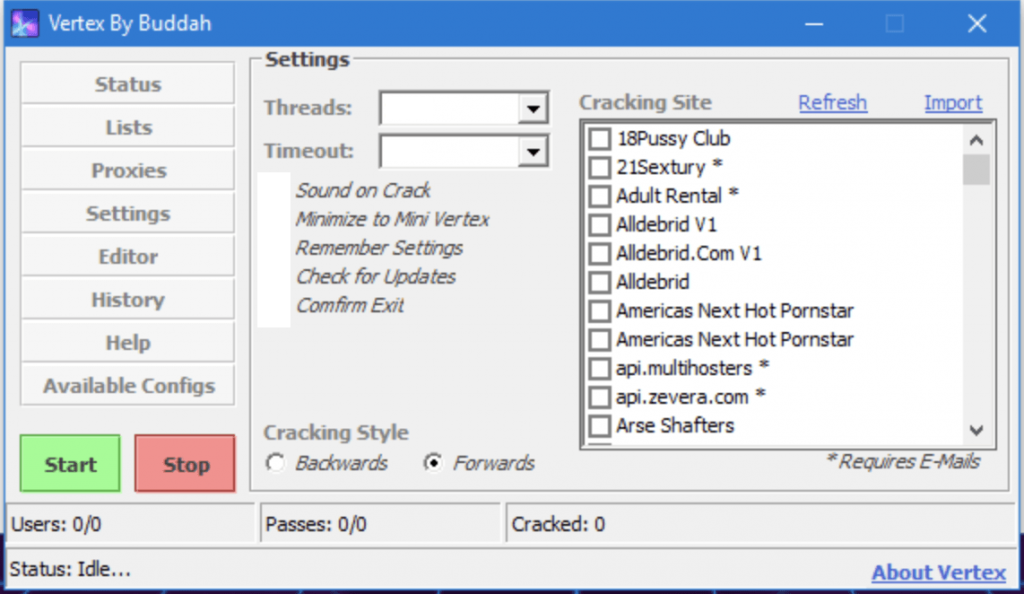Viewport: 1024px width, 594px height.
Task: Enable the api.multihosters checkbox
Action: (599, 368)
